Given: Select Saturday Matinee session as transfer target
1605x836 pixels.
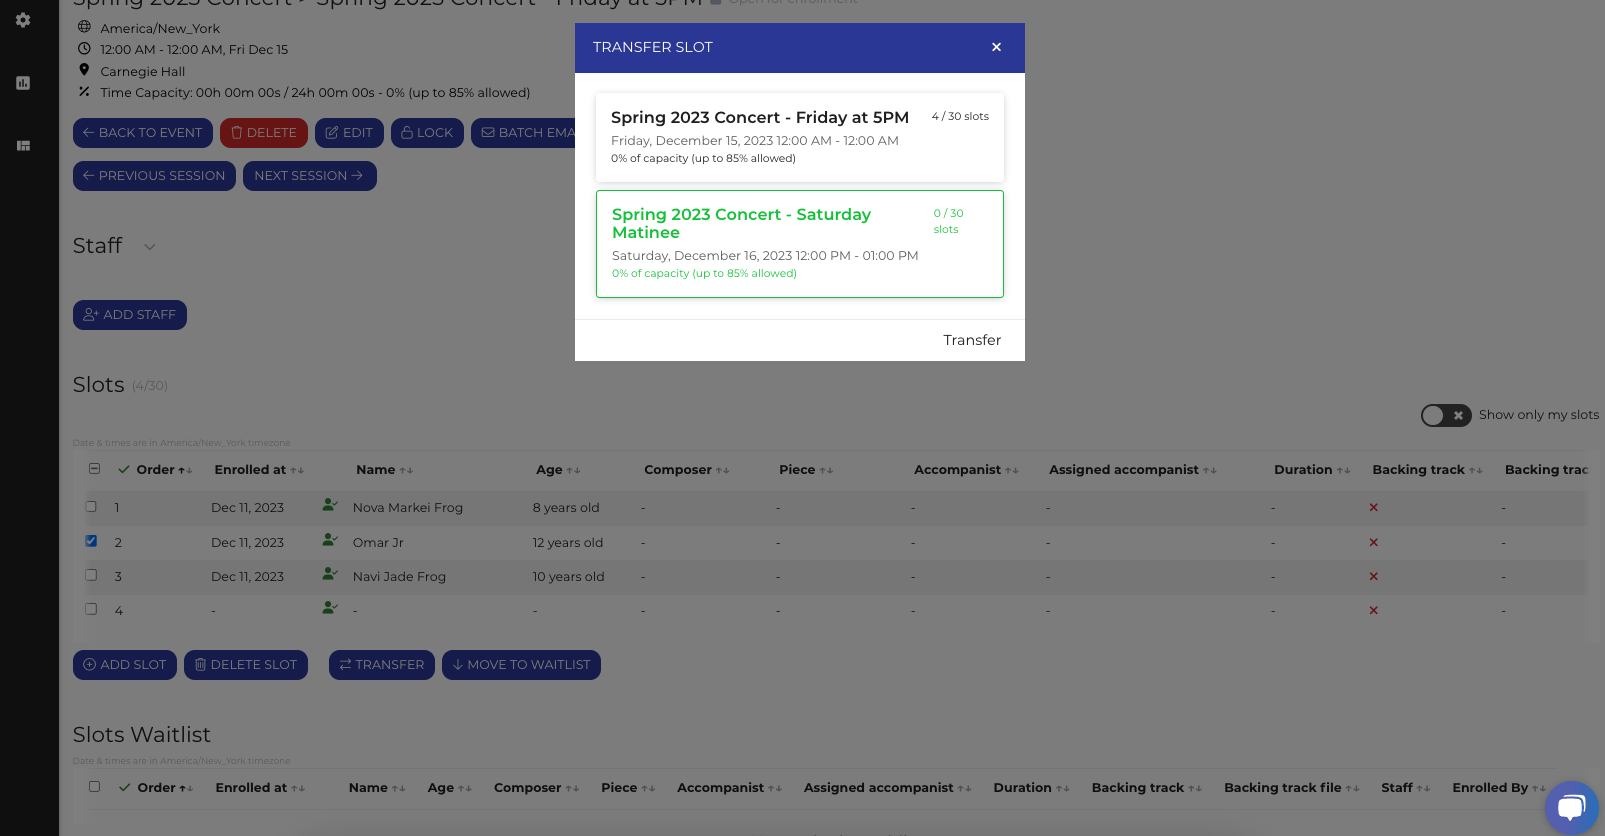Looking at the screenshot, I should tap(799, 244).
